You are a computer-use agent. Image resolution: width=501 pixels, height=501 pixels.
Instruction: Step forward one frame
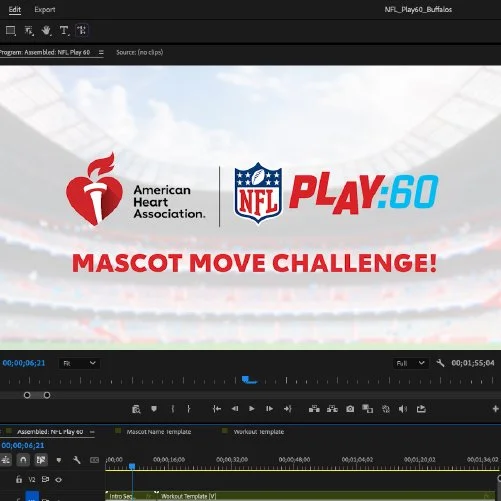[269, 409]
